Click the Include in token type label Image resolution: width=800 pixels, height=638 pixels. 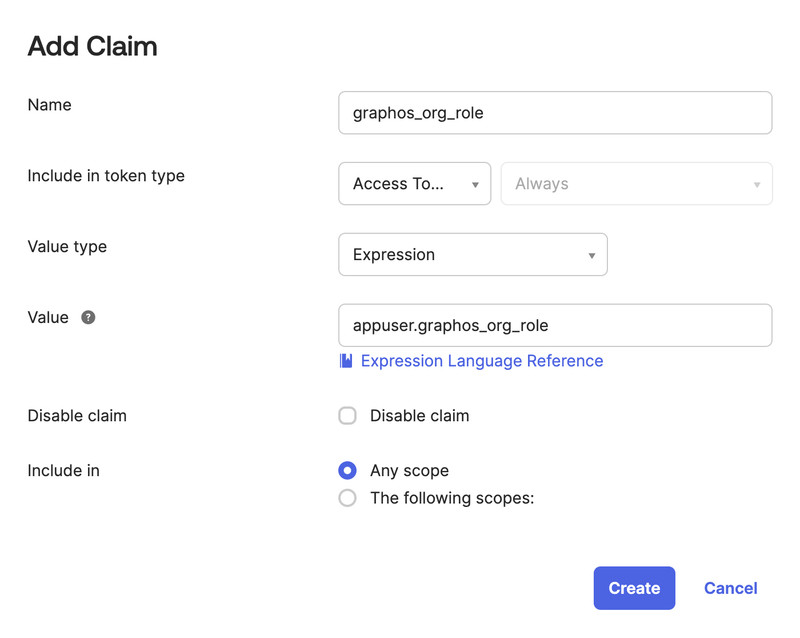pyautogui.click(x=106, y=176)
